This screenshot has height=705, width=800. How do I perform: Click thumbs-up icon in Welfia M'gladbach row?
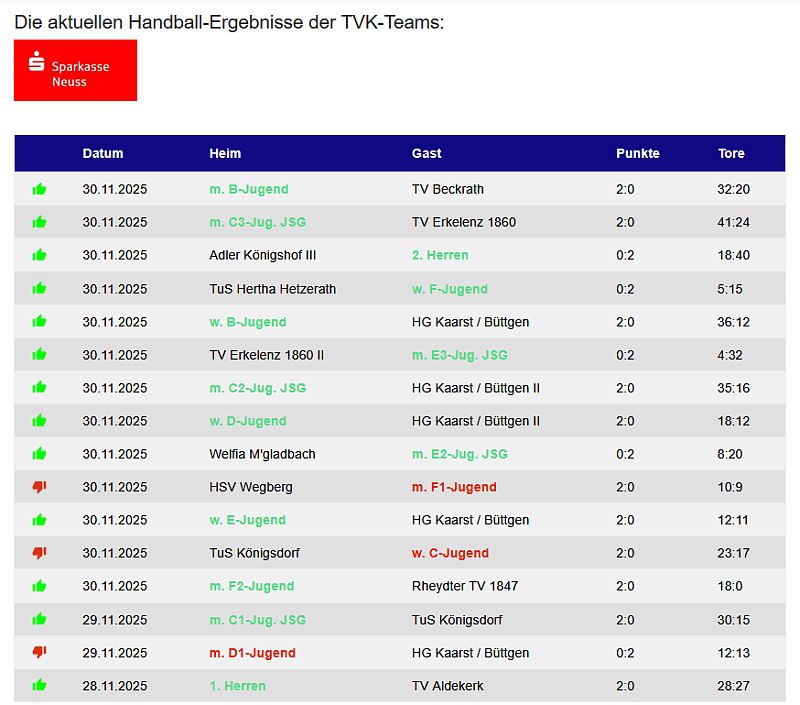(x=40, y=454)
